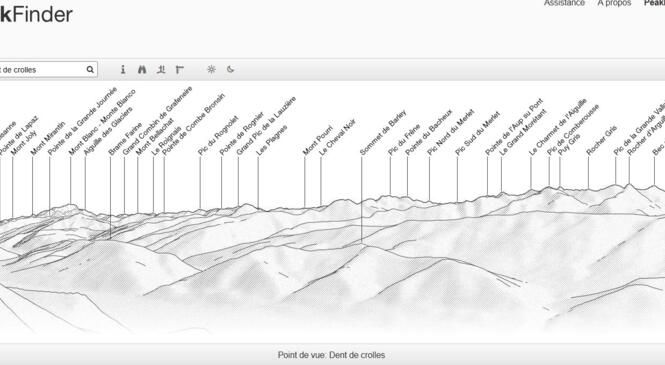Viewport: 665px width, 365px height.
Task: Click the flag marker icon
Action: tap(180, 70)
